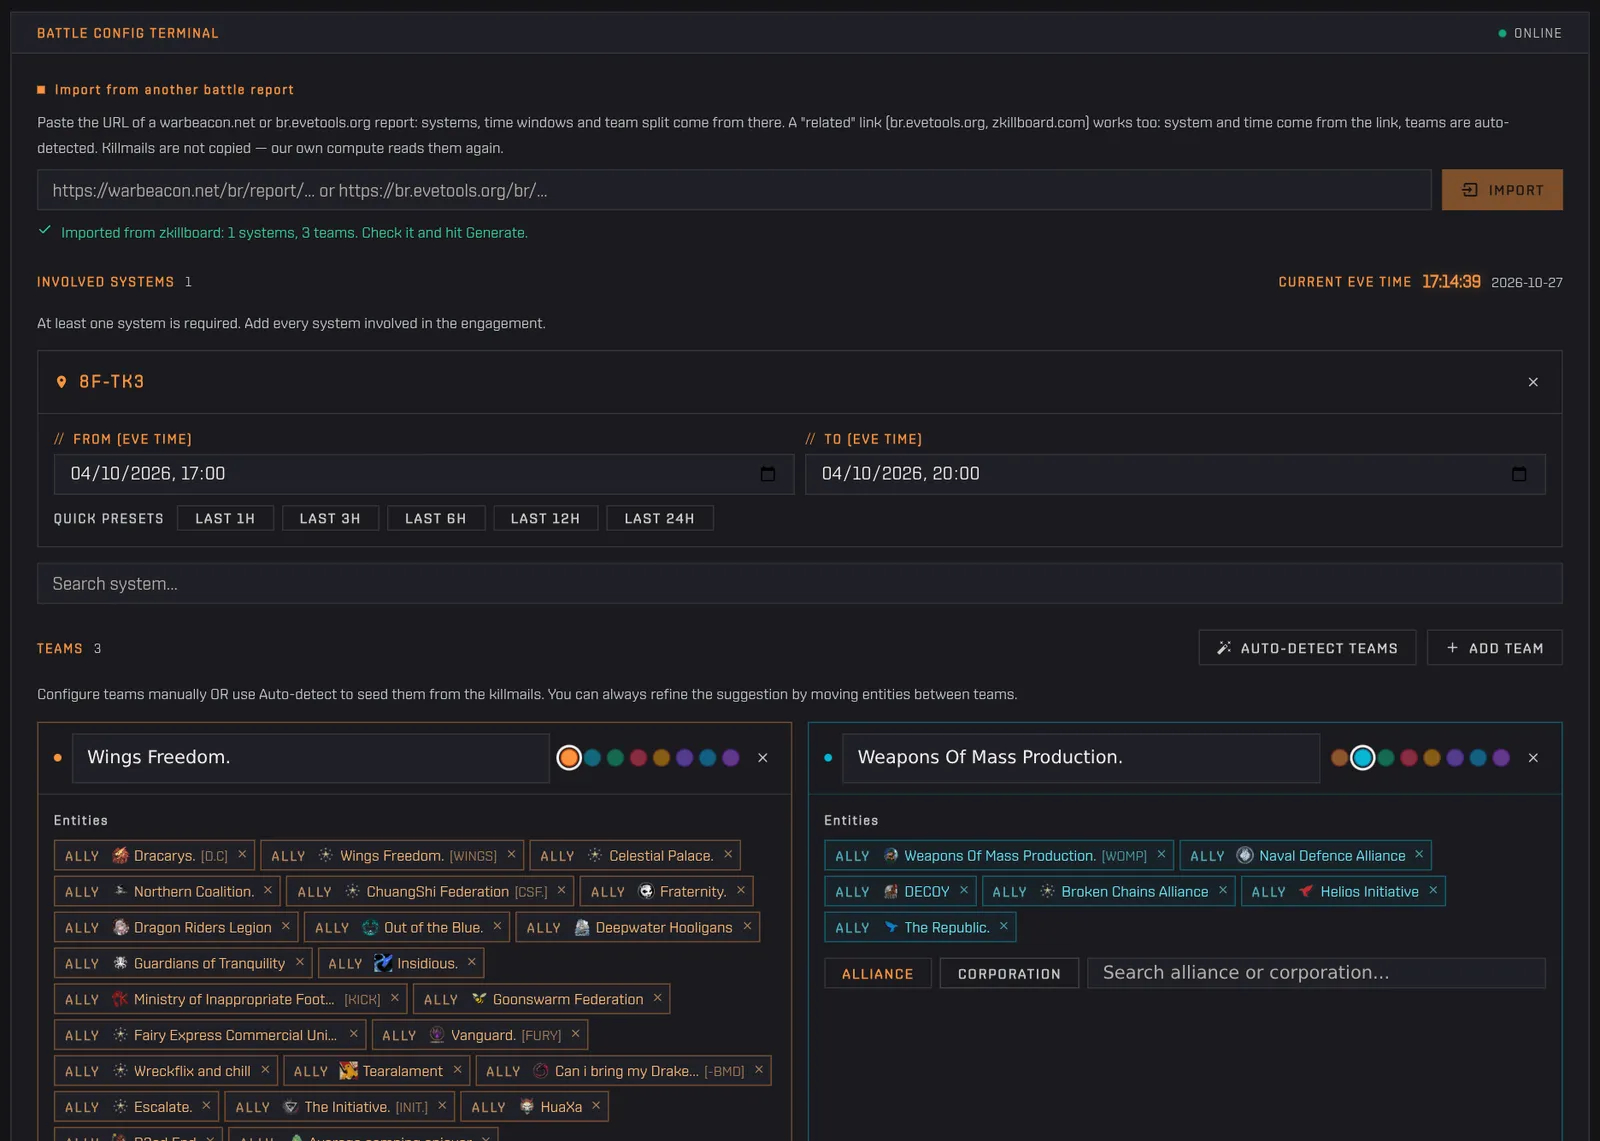Remove Northern Coalition. entity
This screenshot has height=1141, width=1600.
click(268, 891)
